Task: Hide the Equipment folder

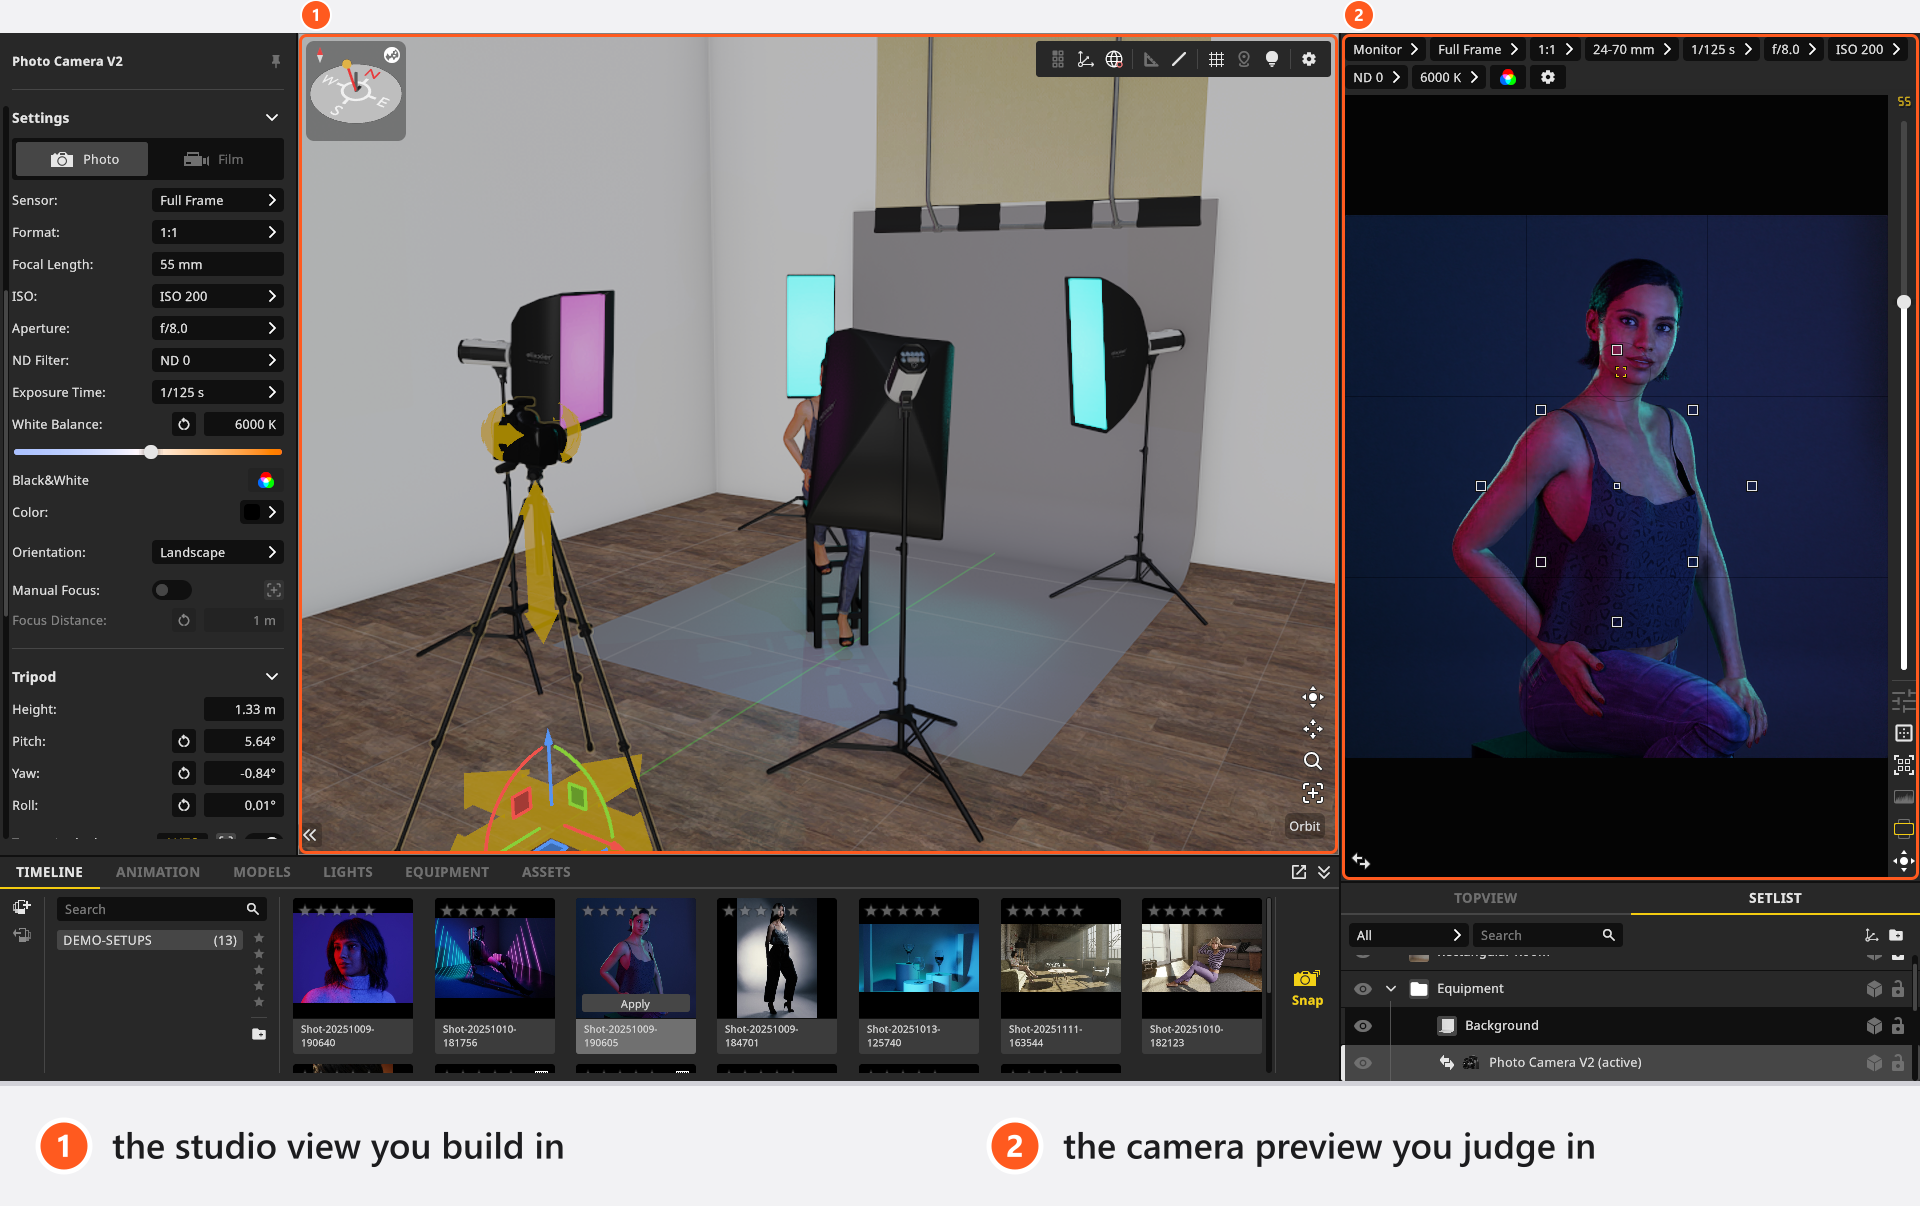Action: (x=1363, y=989)
